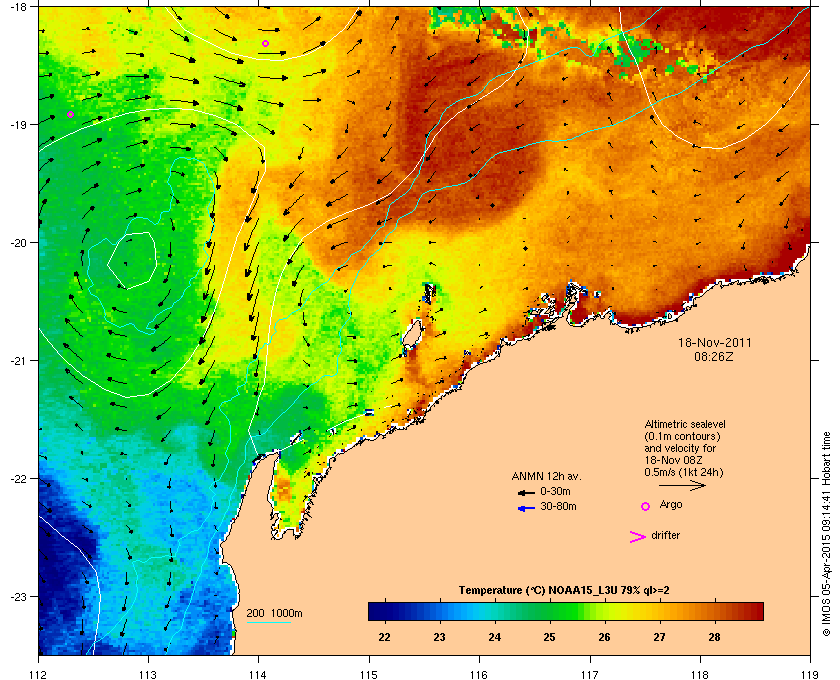Click the date label 18-Nov-2011
The height and width of the screenshot is (680, 840).
coord(715,343)
